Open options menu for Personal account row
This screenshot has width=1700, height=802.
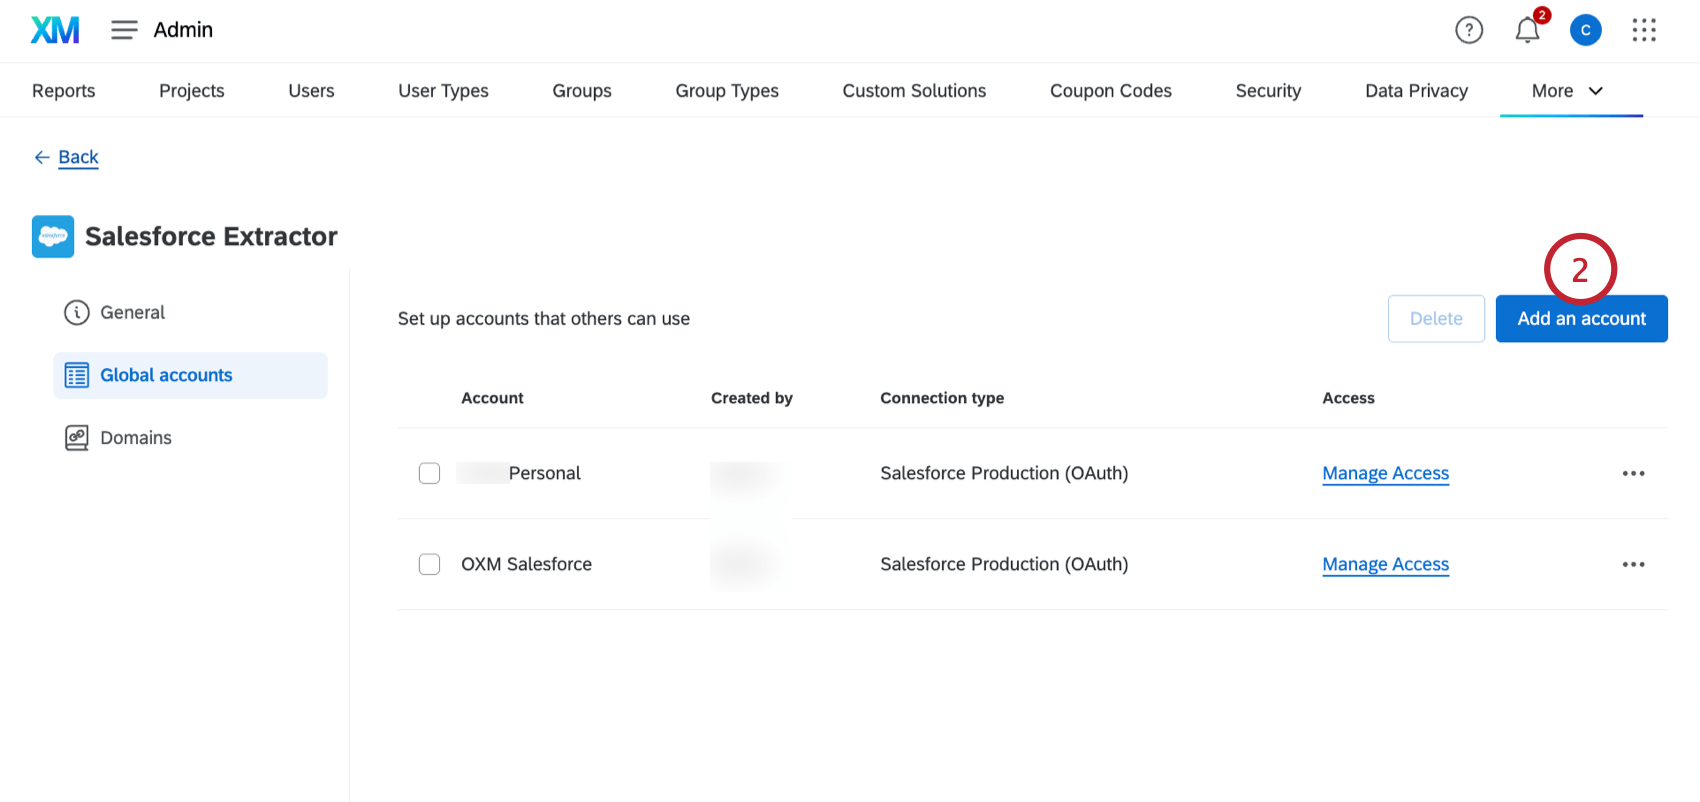[1633, 473]
